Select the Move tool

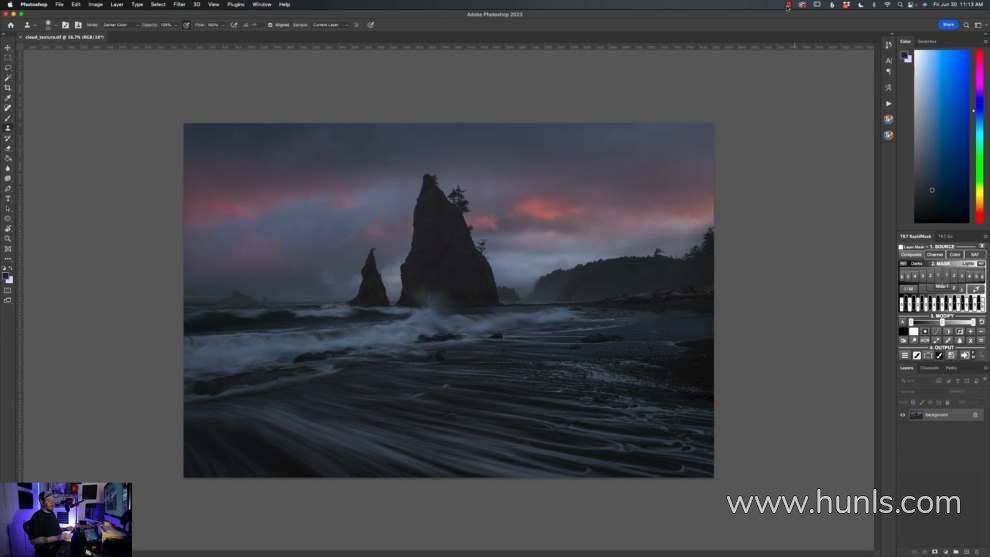pyautogui.click(x=8, y=48)
